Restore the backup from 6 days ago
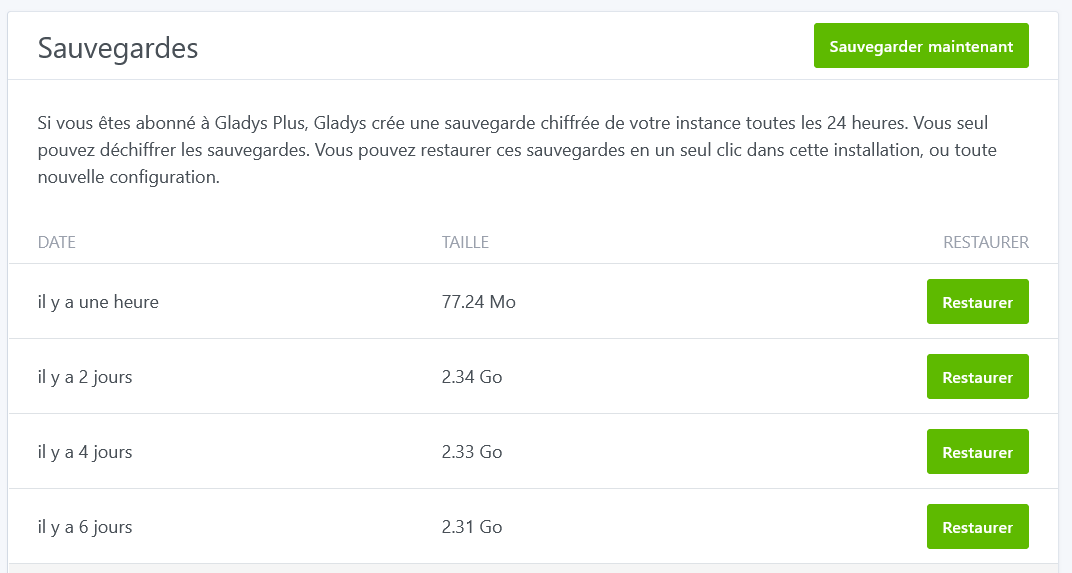 (x=978, y=527)
